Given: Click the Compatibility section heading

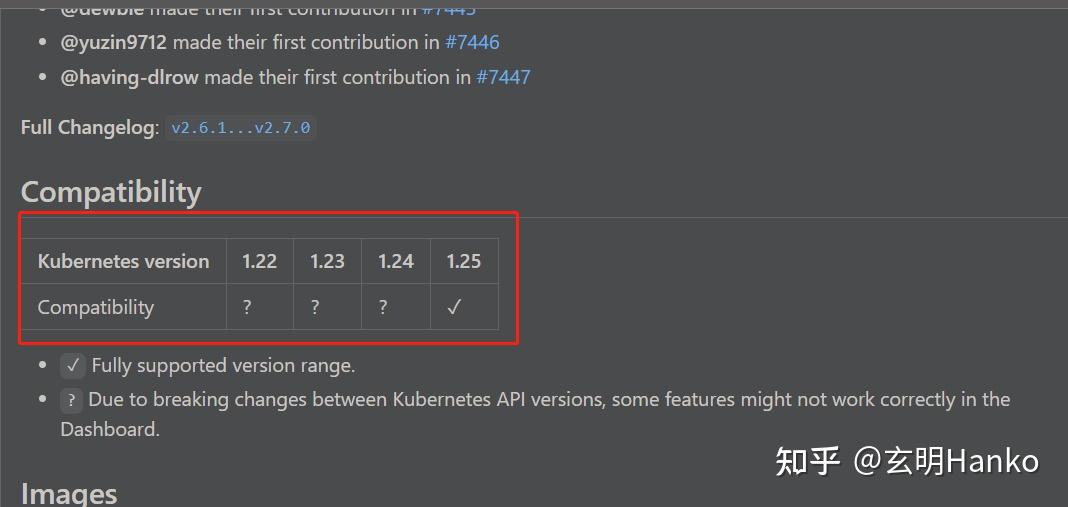Looking at the screenshot, I should (x=111, y=192).
